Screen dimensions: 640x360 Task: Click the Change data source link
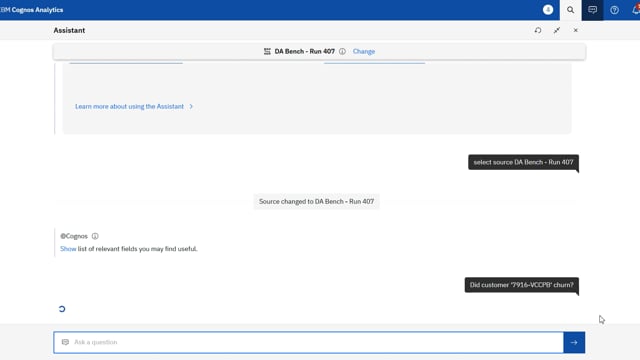pos(364,51)
